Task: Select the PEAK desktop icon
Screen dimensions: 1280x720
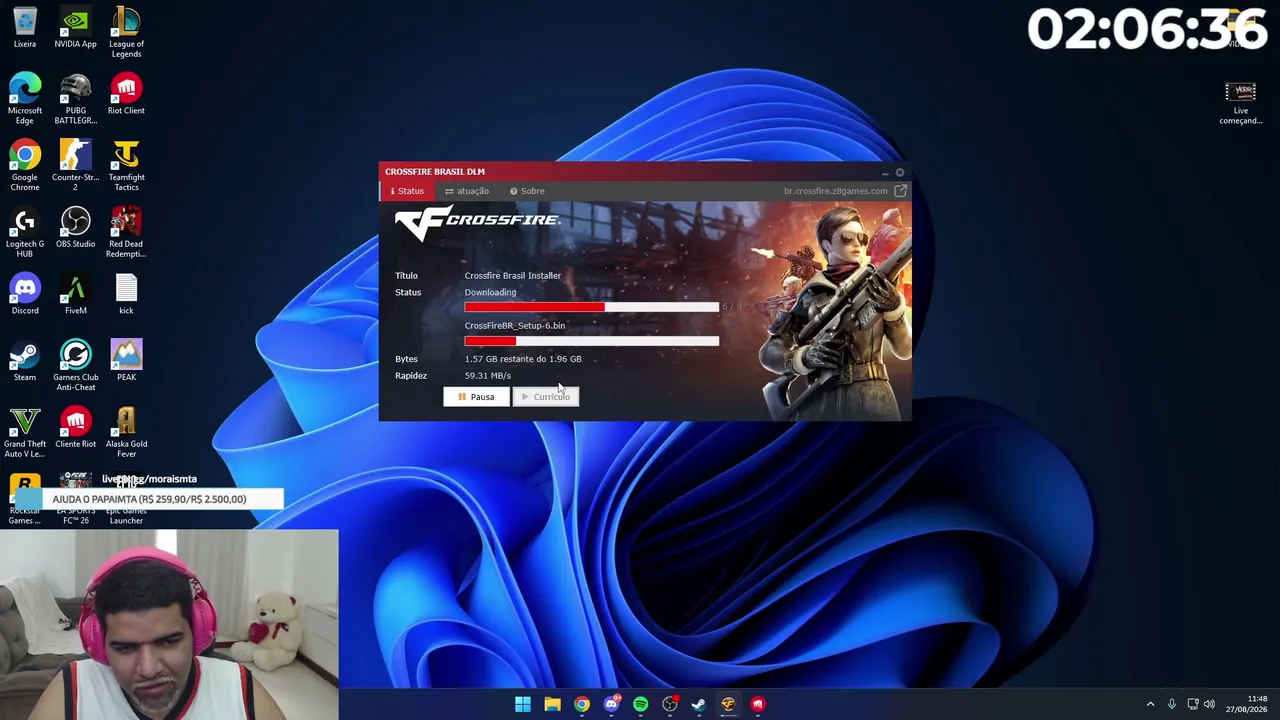Action: tap(126, 362)
